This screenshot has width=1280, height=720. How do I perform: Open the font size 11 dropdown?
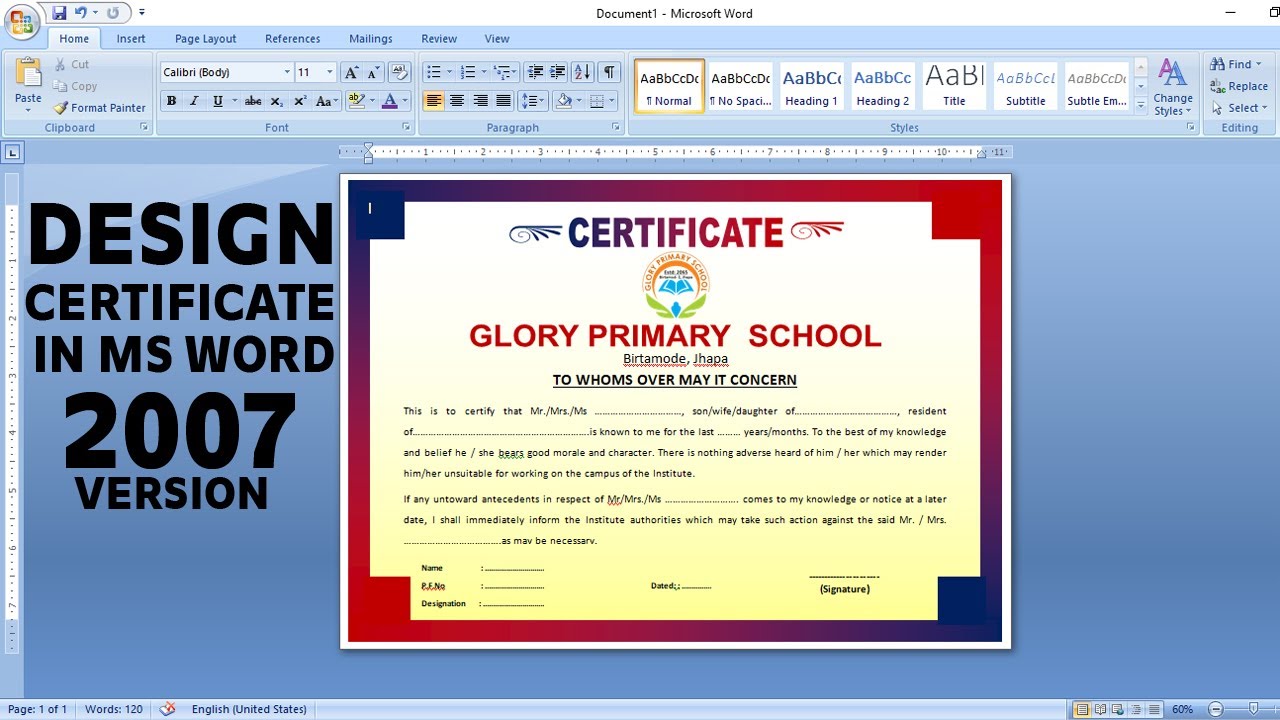330,72
